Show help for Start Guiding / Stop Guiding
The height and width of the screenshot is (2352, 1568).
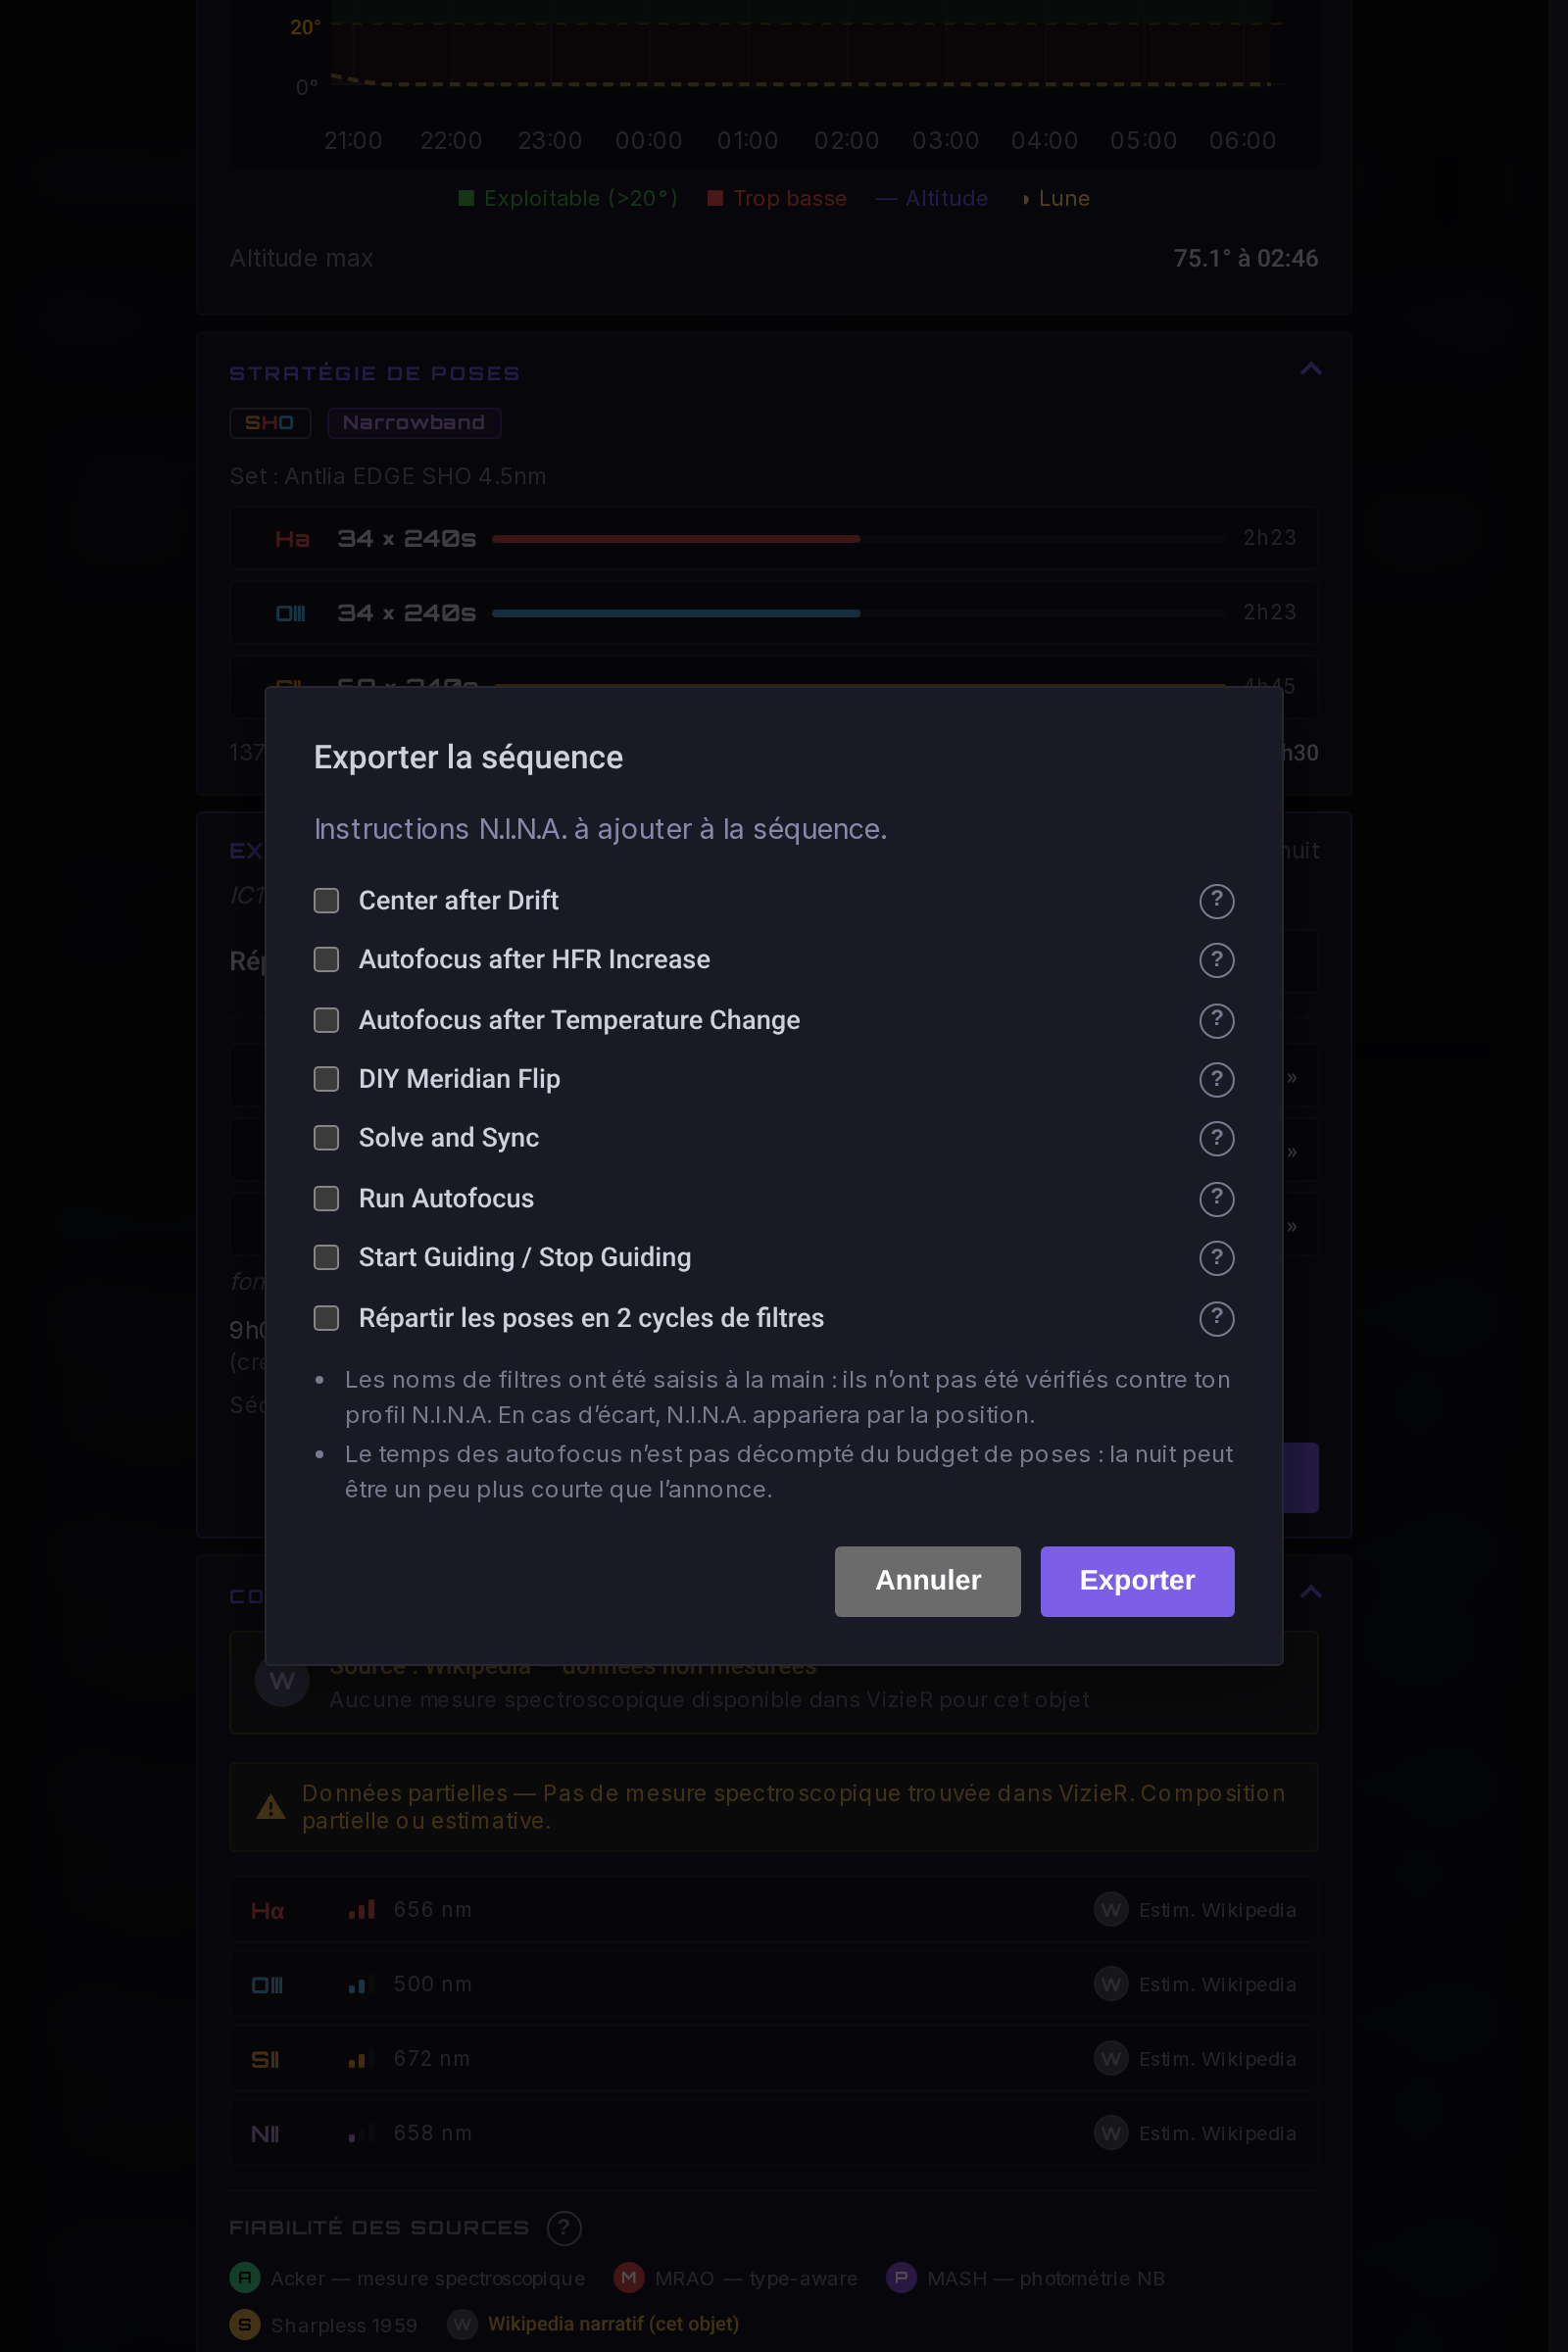coord(1216,1257)
